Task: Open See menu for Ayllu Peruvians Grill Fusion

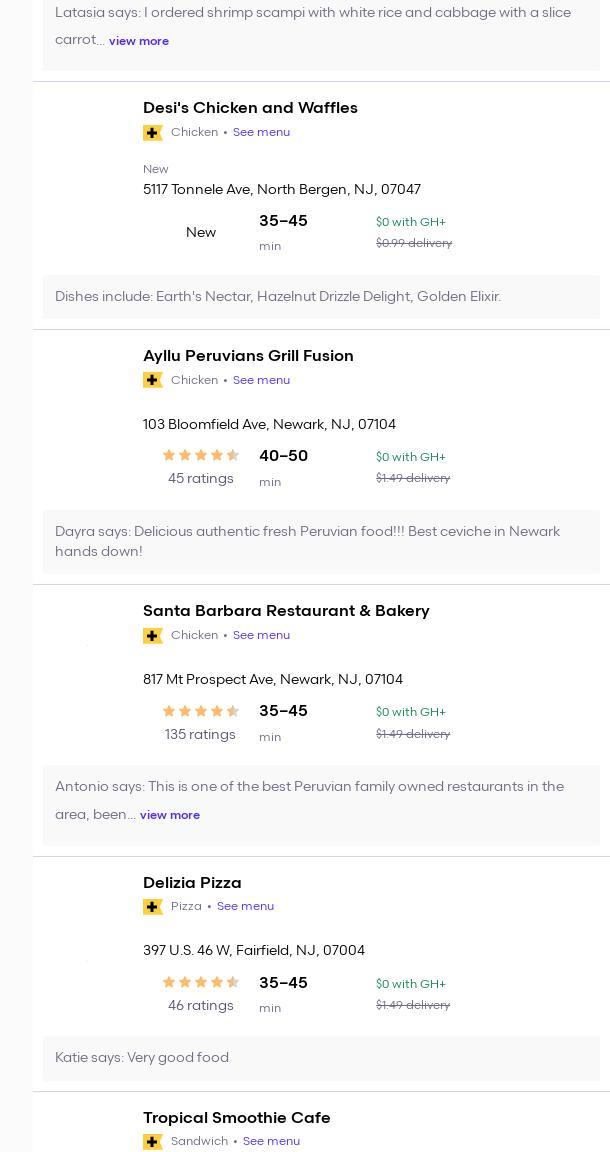Action: coord(261,380)
